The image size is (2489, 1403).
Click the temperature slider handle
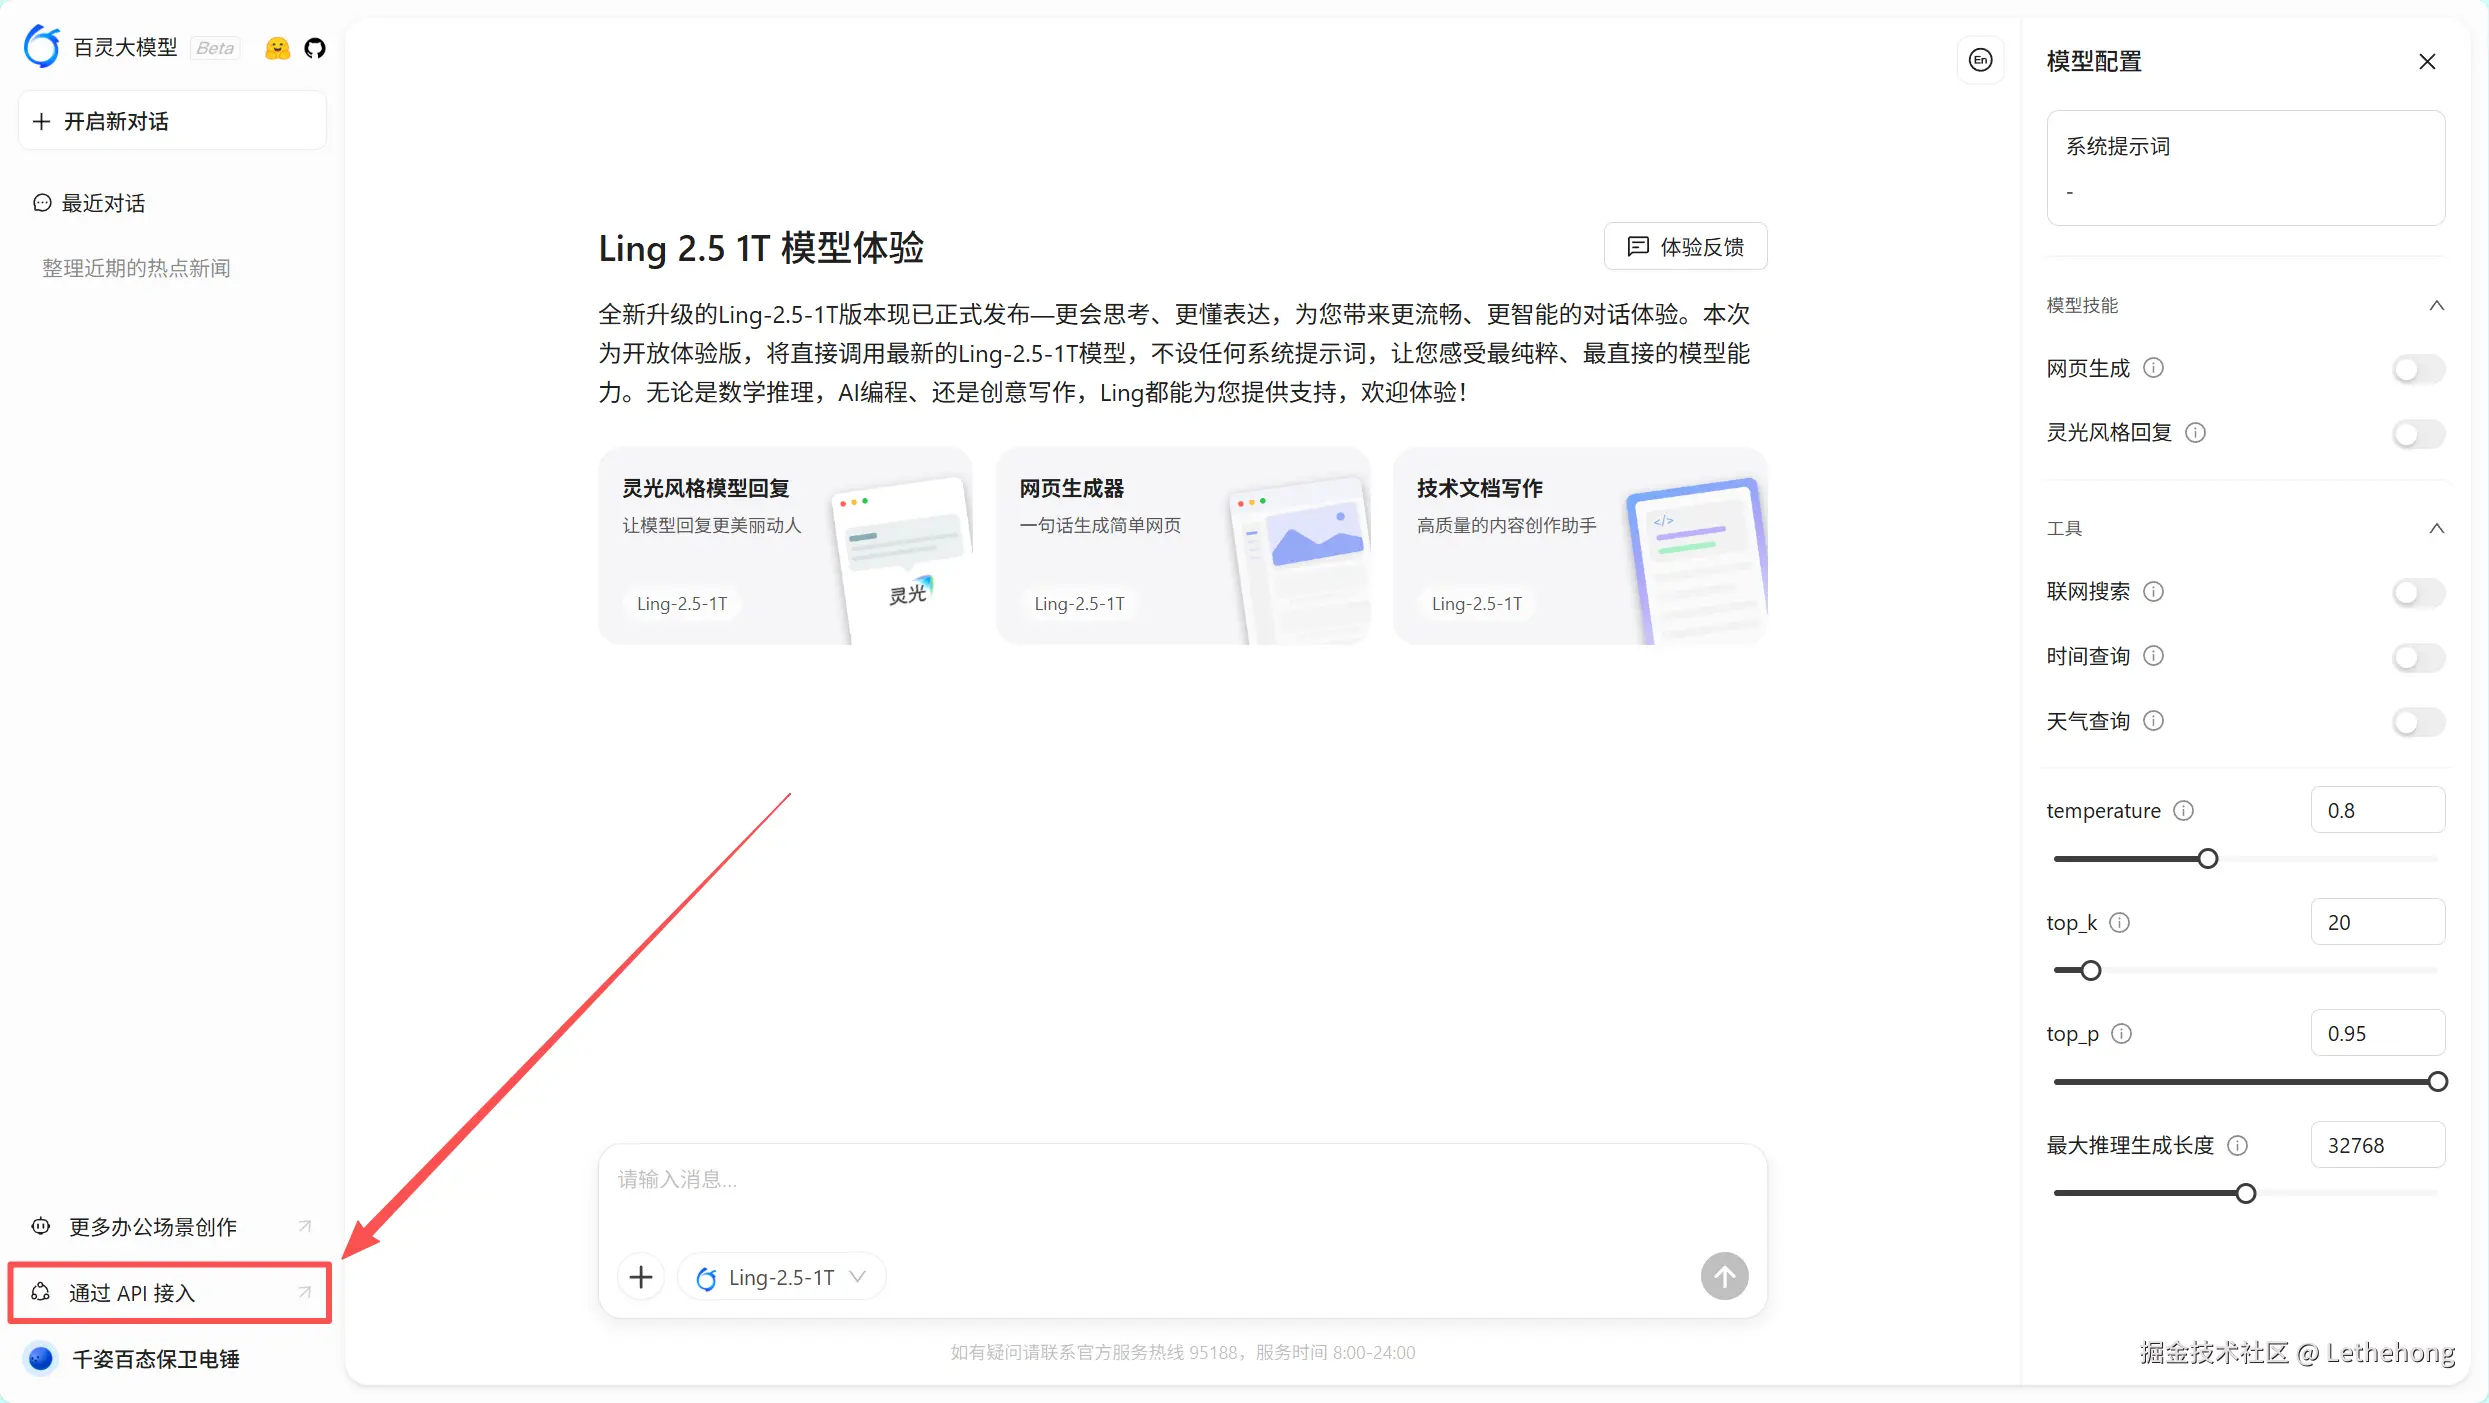coord(2208,859)
